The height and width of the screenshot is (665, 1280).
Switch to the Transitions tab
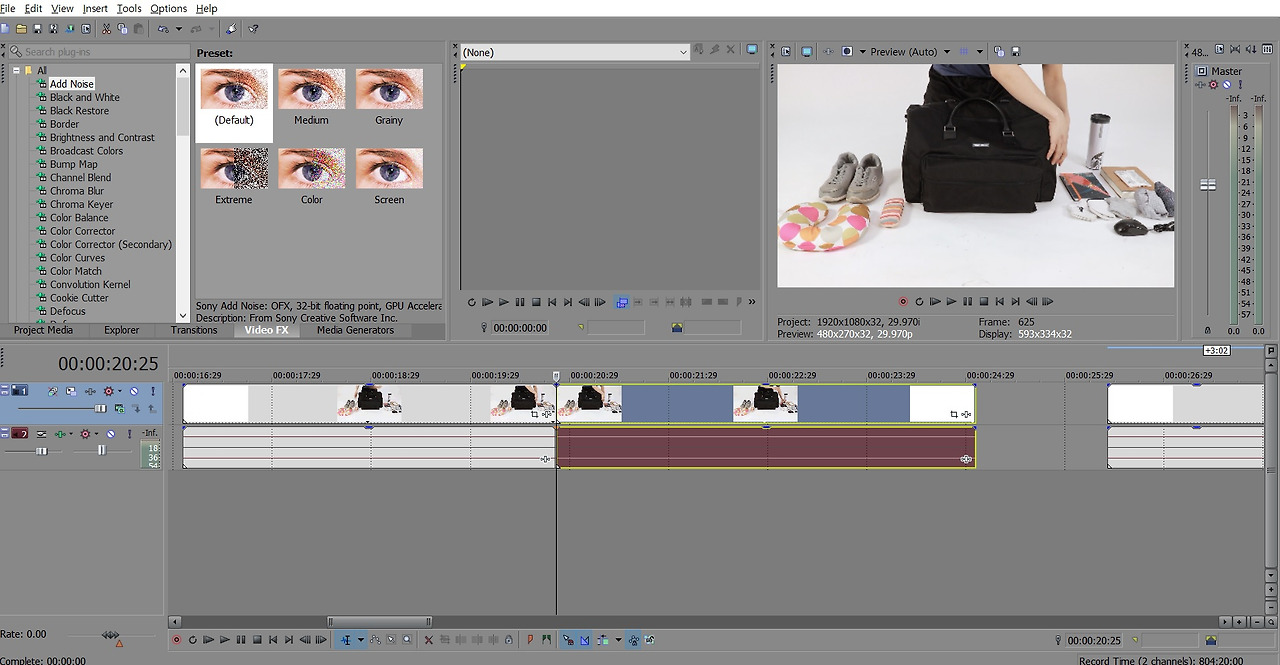pyautogui.click(x=194, y=330)
